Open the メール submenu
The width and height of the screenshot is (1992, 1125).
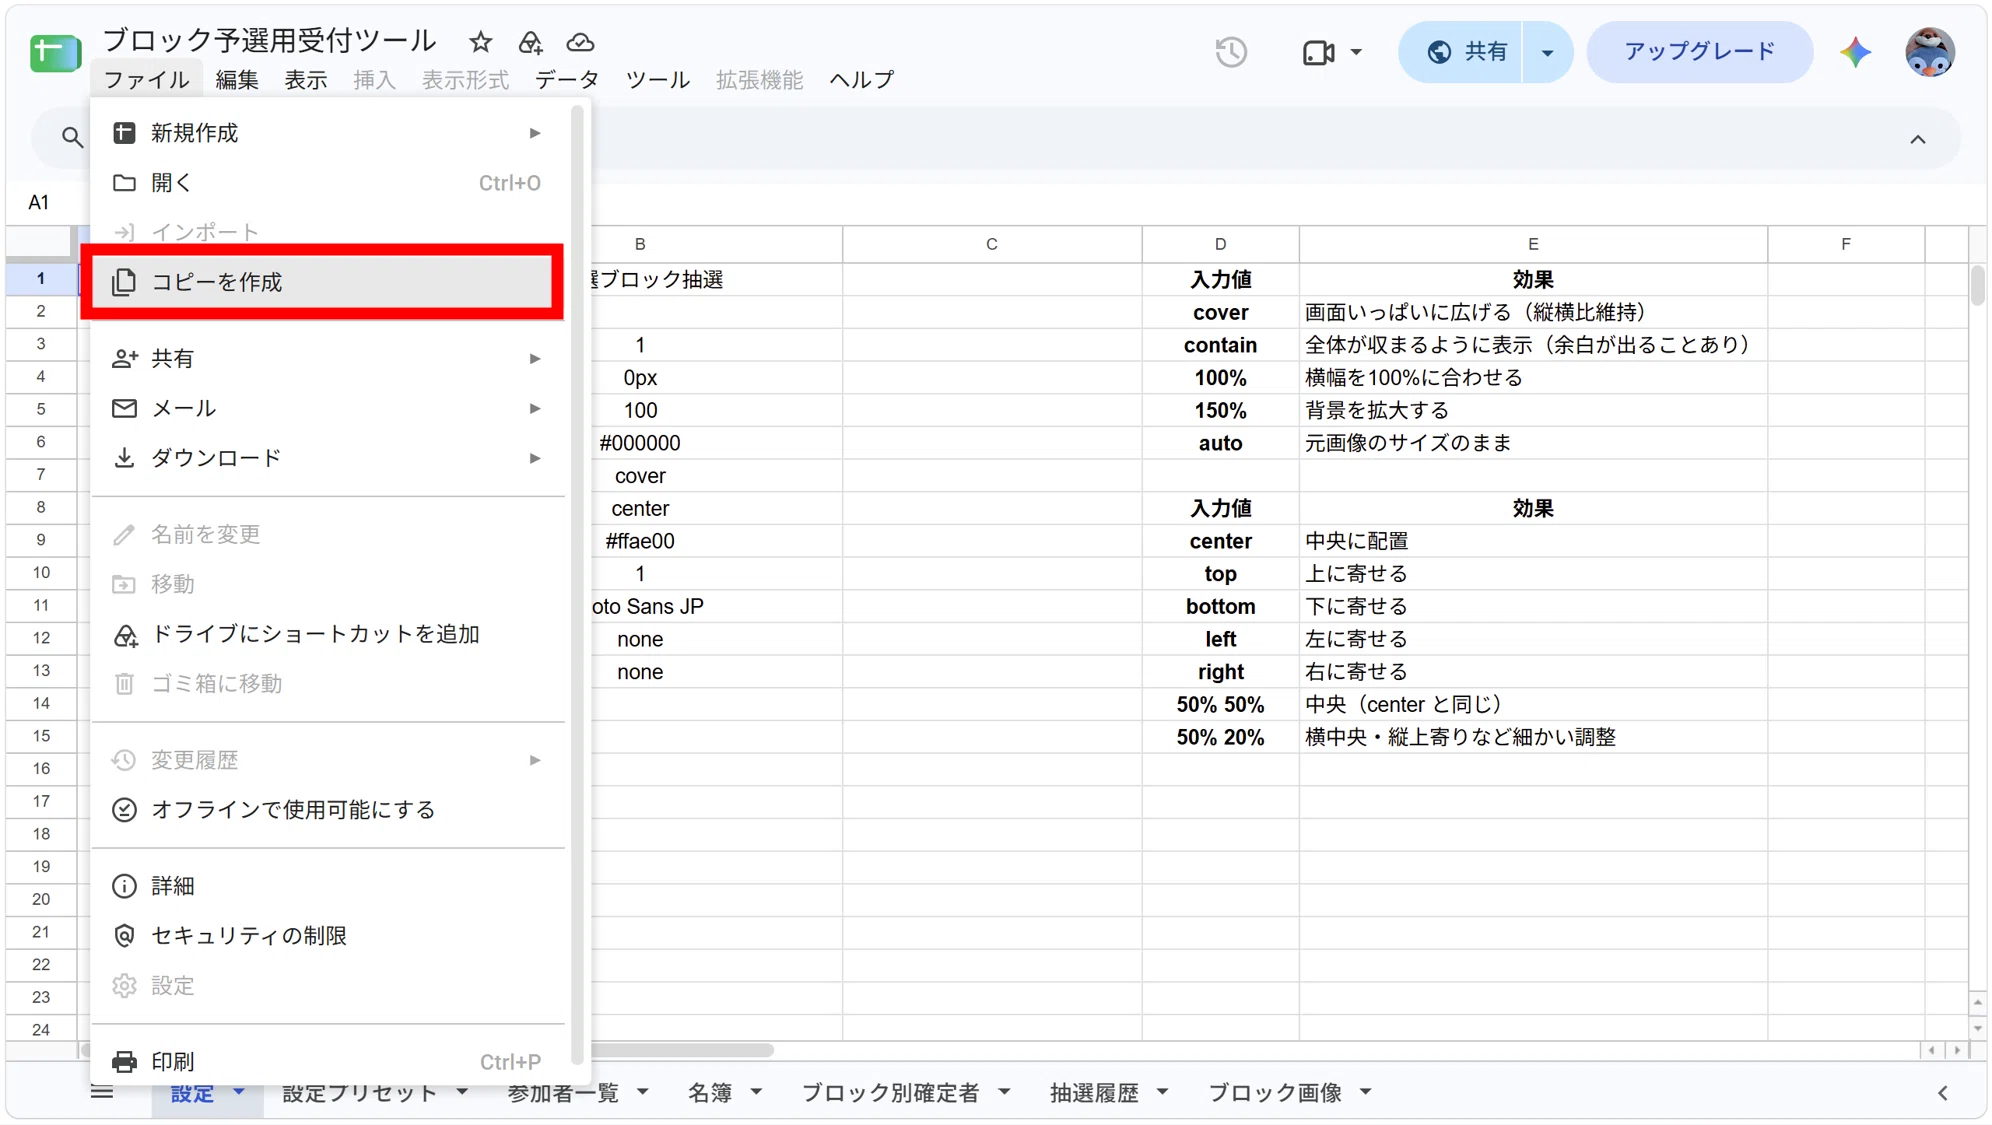click(x=328, y=408)
